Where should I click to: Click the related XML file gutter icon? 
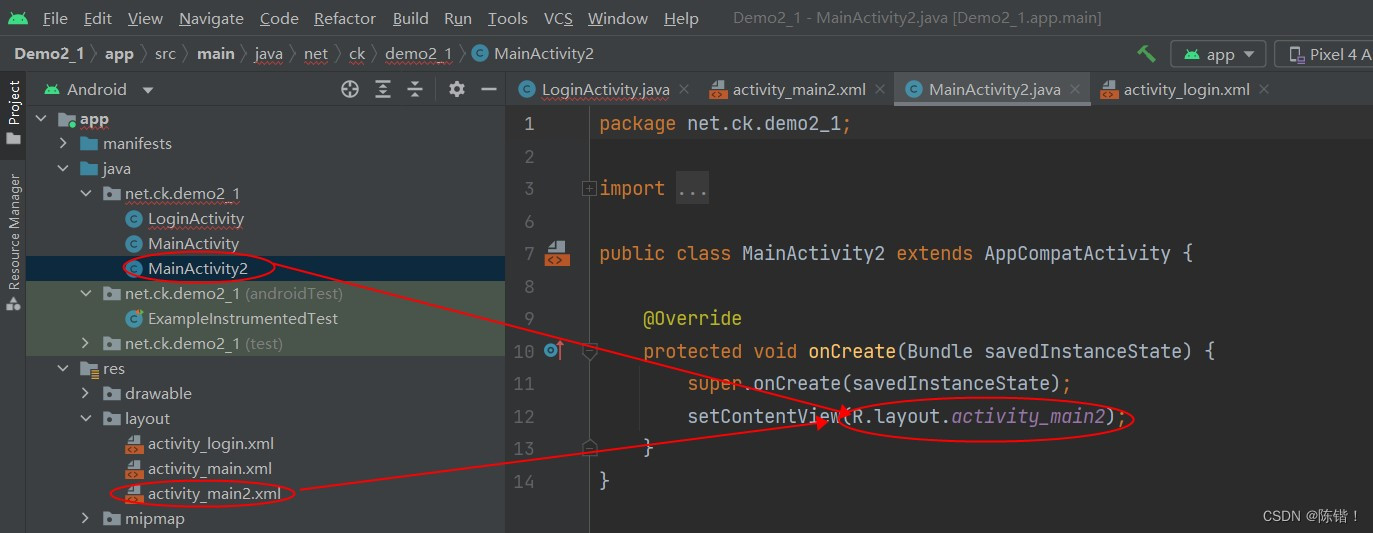click(x=557, y=253)
